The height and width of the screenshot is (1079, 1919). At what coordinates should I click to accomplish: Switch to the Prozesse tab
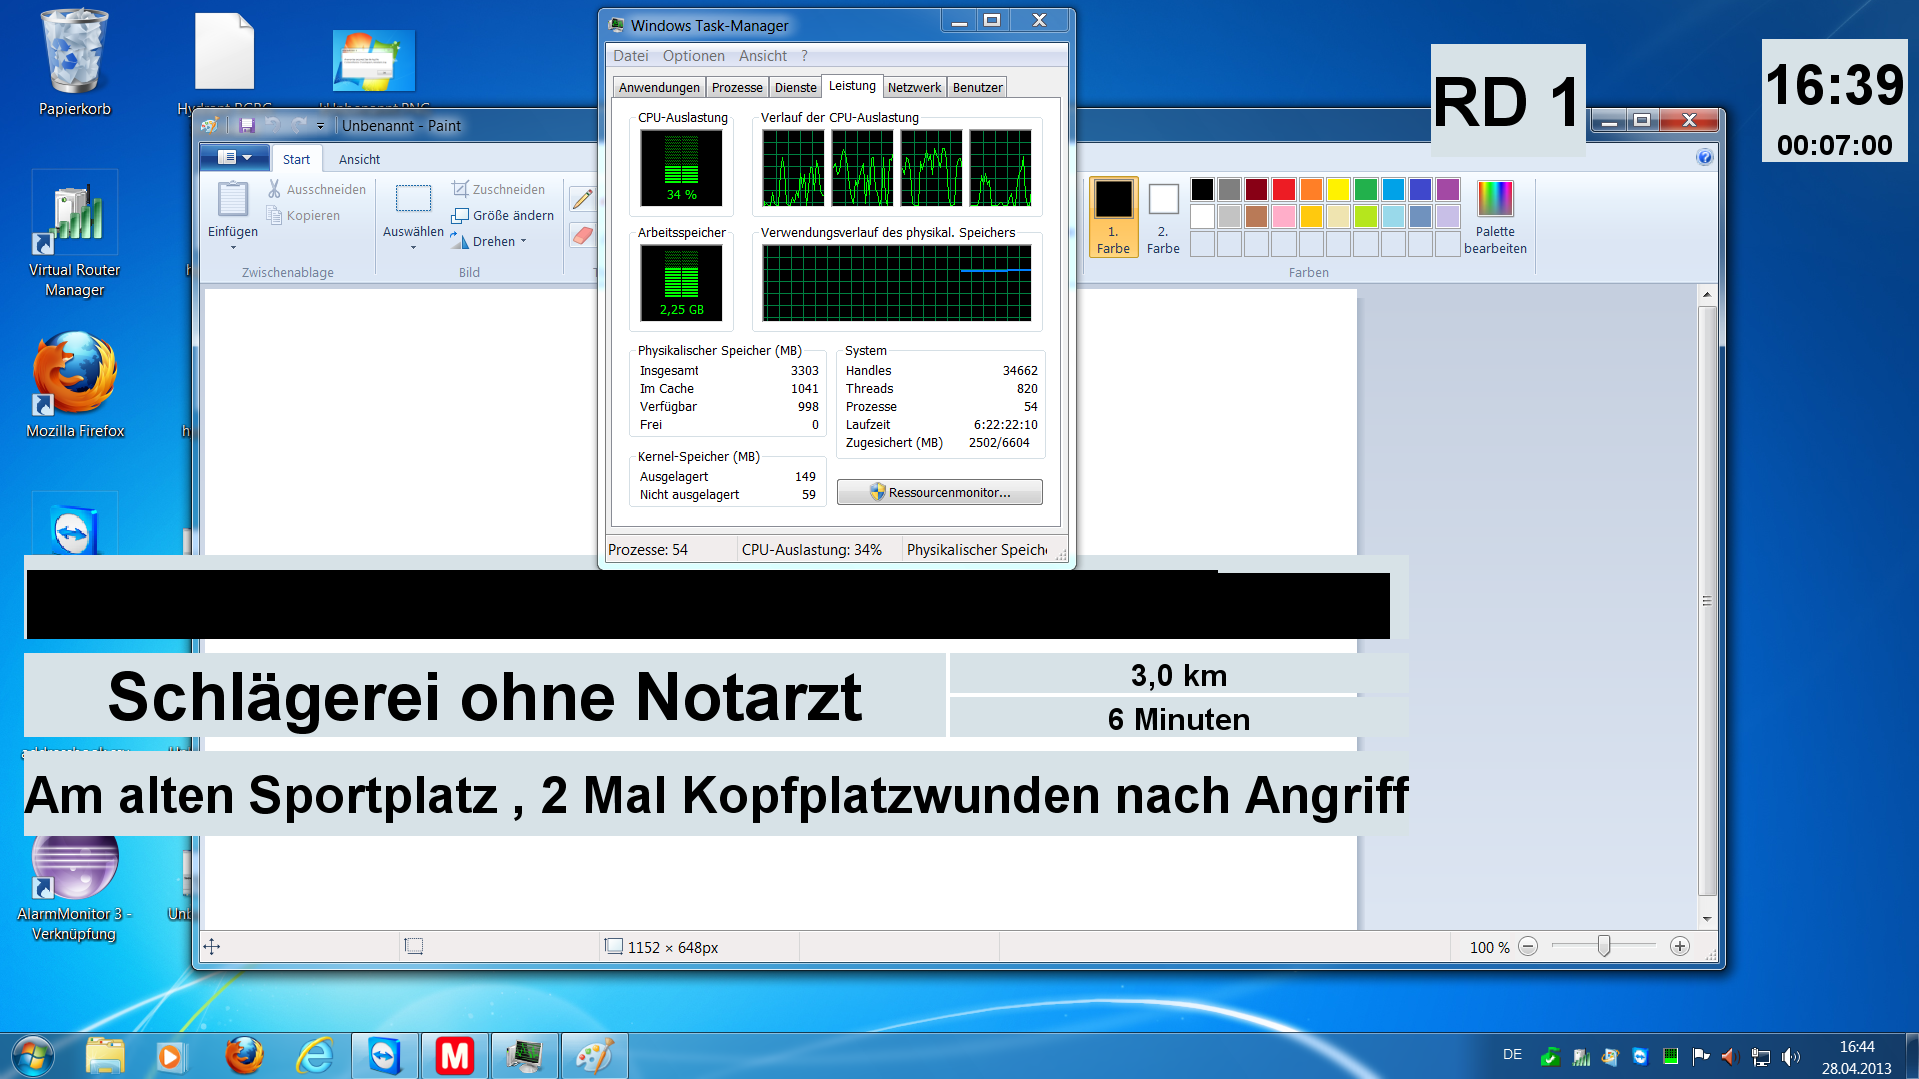(x=736, y=87)
